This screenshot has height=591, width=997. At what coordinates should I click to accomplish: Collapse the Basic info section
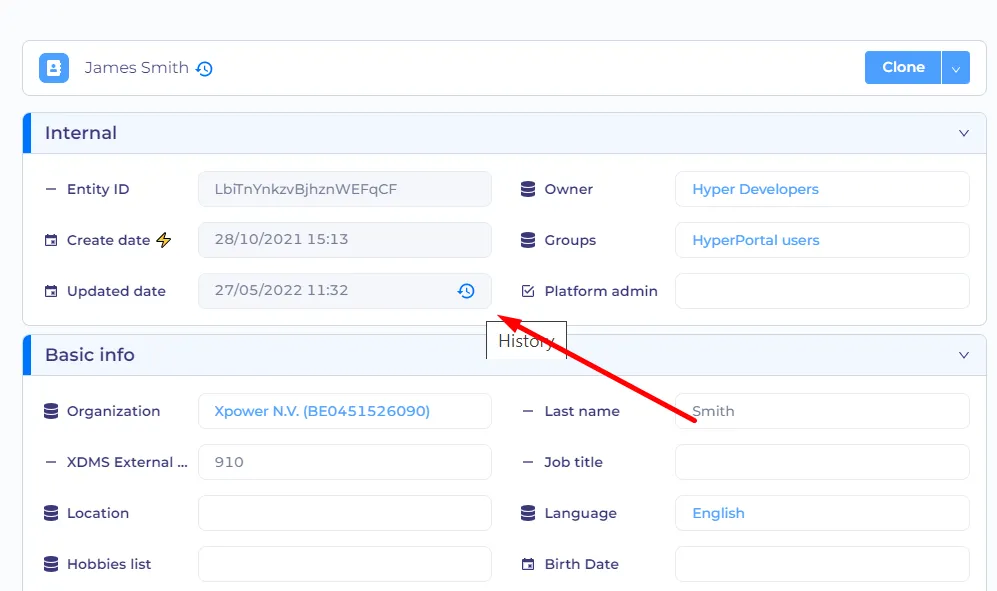pos(964,355)
